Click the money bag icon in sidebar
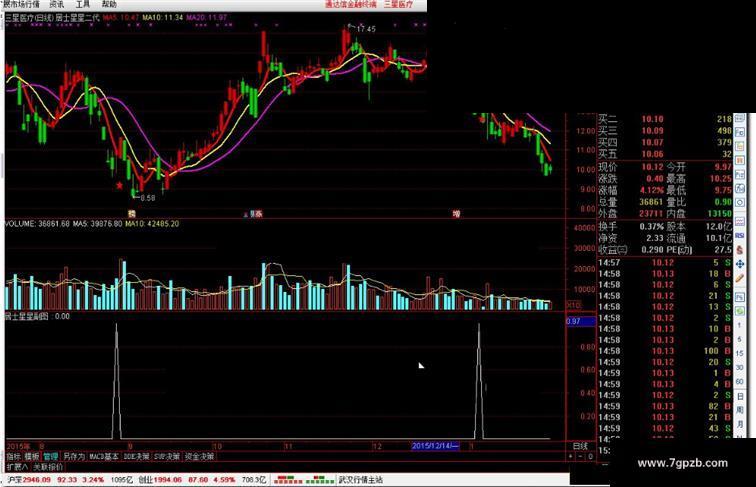Viewport: 756px width, 487px height. coord(740,250)
